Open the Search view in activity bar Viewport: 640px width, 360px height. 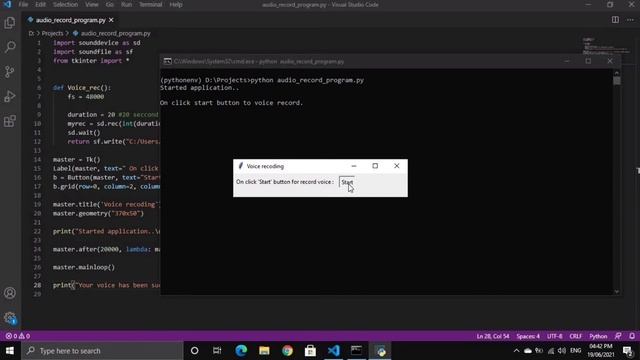click(x=10, y=47)
